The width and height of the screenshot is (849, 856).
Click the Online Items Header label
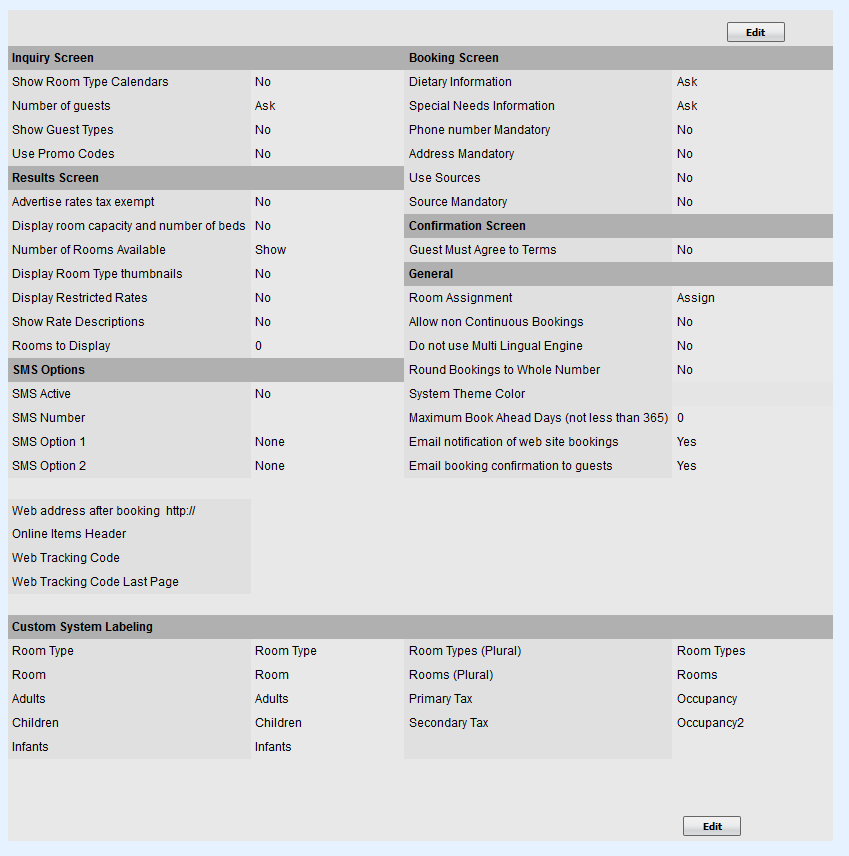(69, 534)
